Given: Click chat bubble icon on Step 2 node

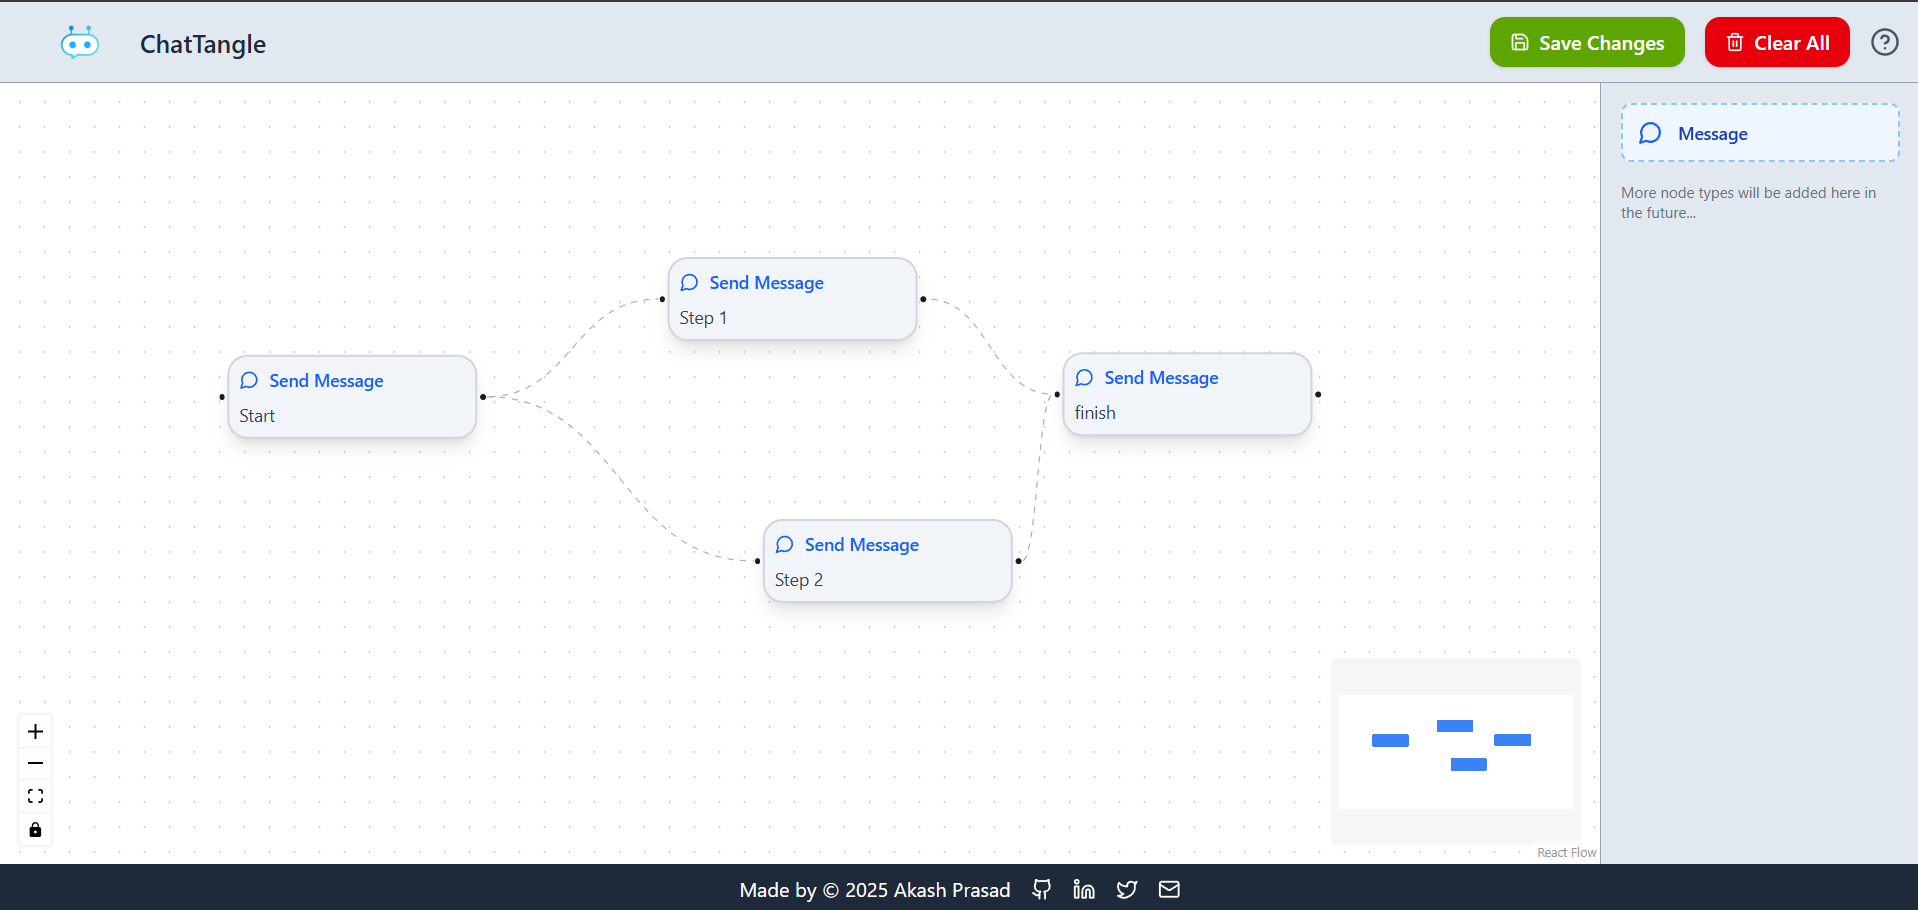Looking at the screenshot, I should tap(785, 544).
